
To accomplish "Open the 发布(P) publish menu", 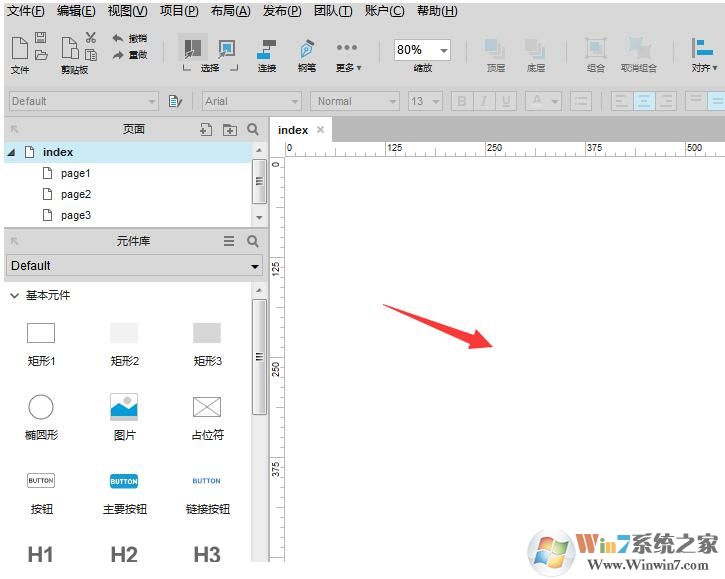I will point(282,11).
